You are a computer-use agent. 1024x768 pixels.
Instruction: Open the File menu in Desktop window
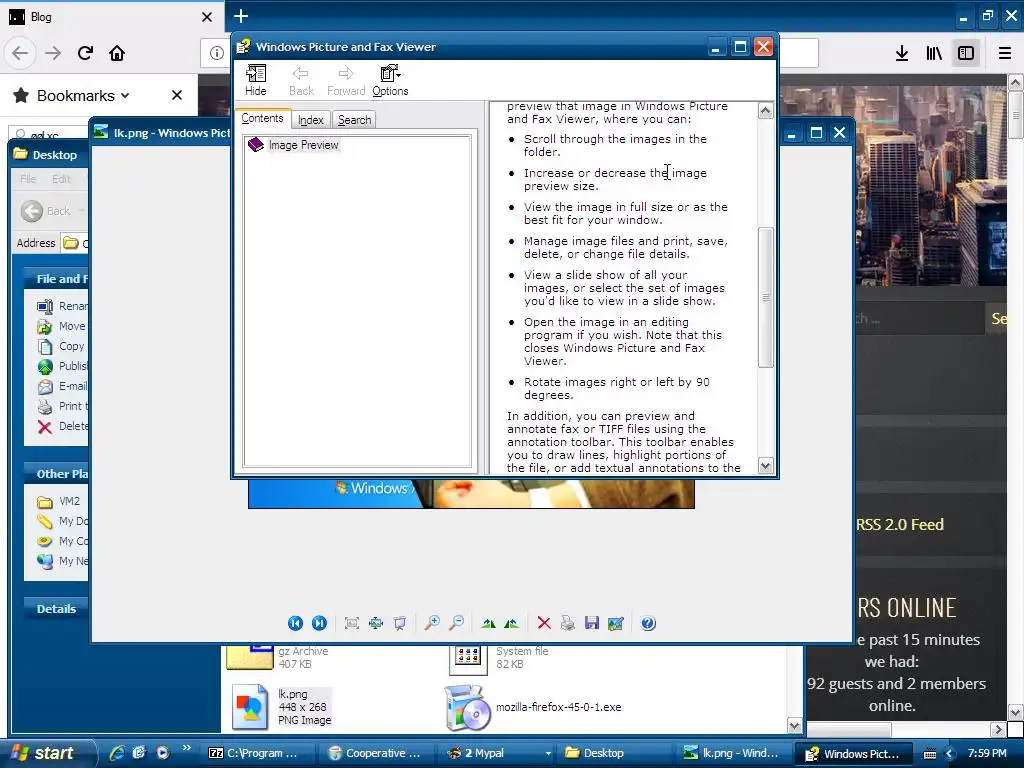tap(28, 179)
